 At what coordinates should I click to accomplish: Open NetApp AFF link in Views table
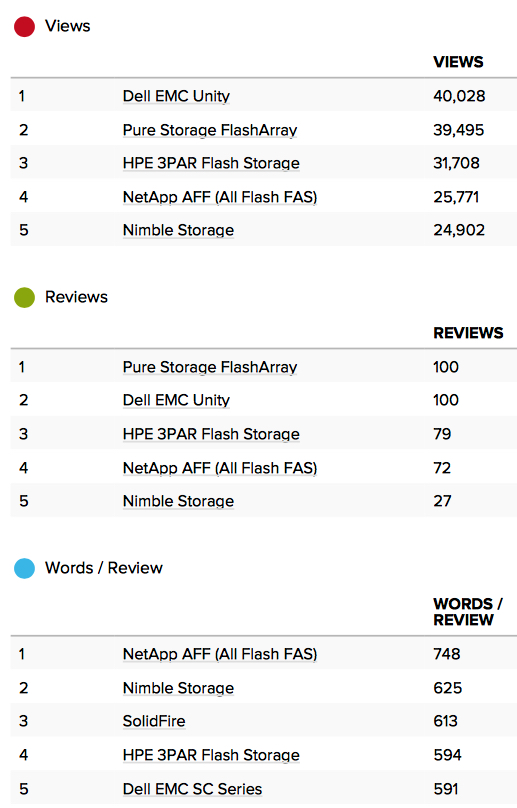[x=220, y=197]
